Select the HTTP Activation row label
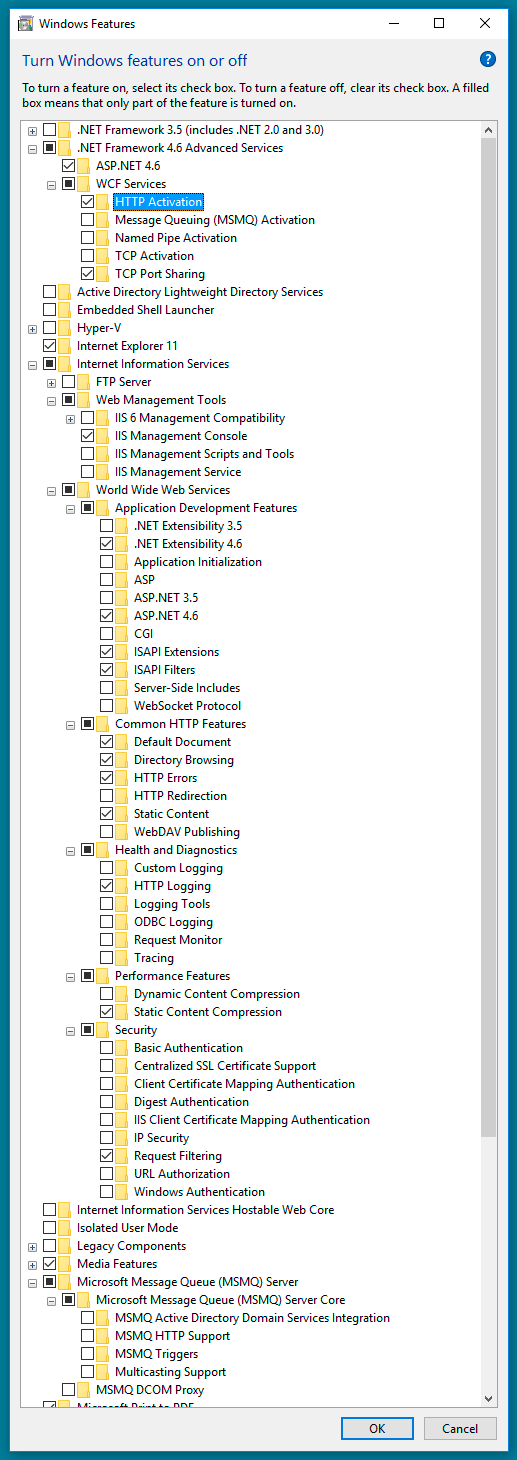The width and height of the screenshot is (517, 1460). point(159,202)
